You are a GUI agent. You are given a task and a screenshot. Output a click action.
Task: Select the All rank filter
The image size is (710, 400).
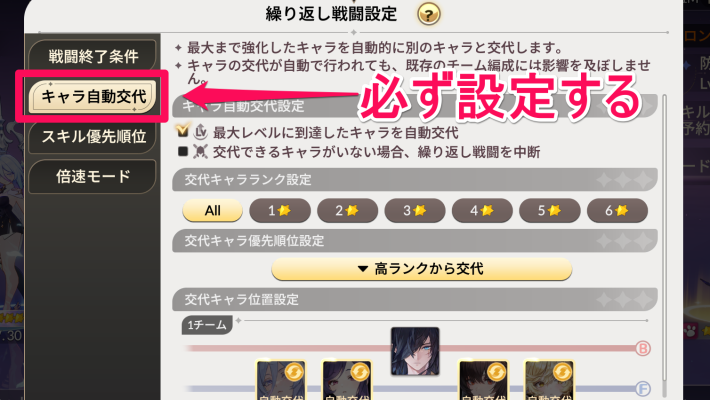tap(212, 211)
